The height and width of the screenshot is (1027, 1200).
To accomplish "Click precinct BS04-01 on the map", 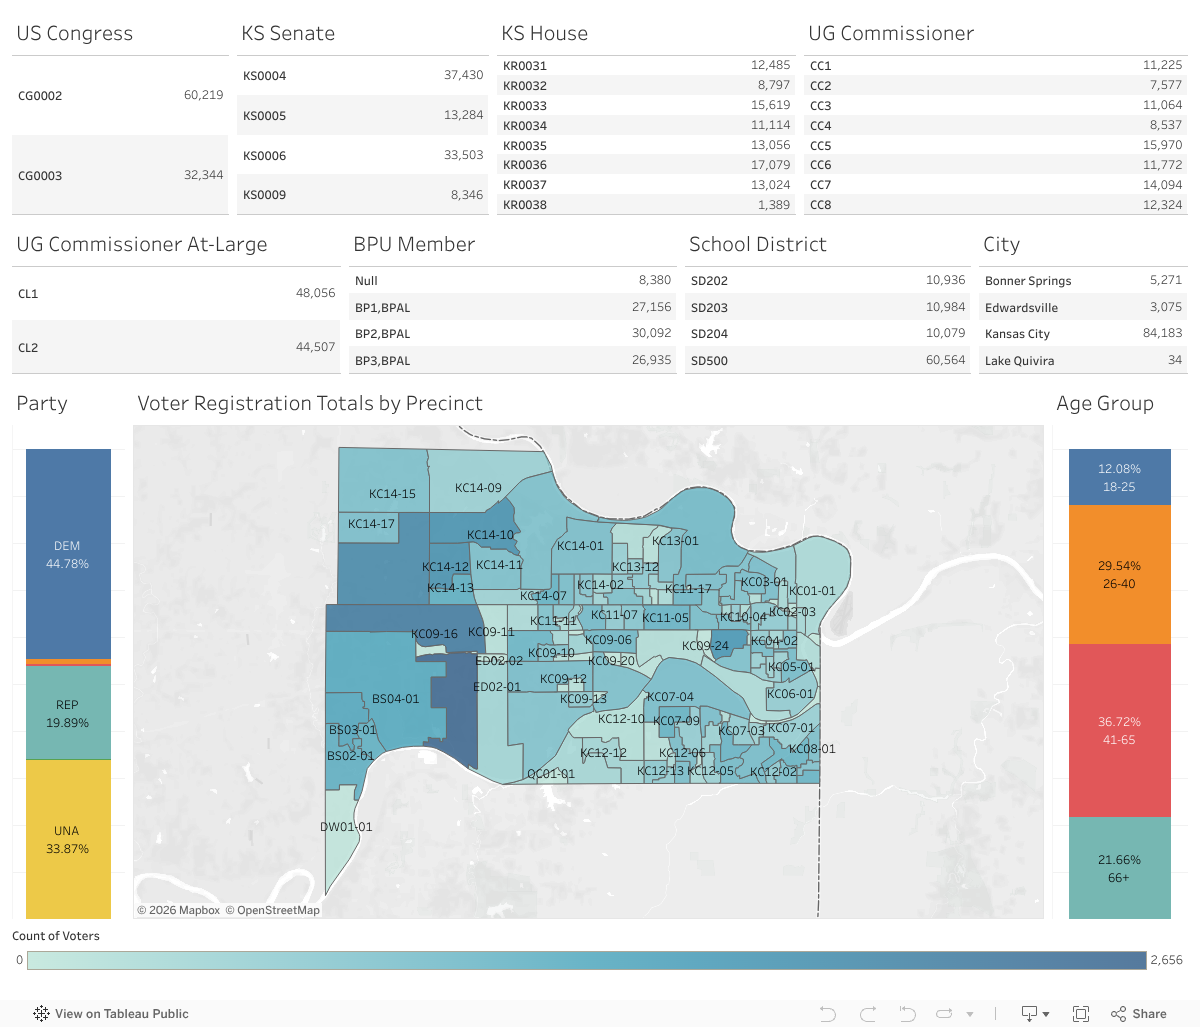I will tap(395, 699).
